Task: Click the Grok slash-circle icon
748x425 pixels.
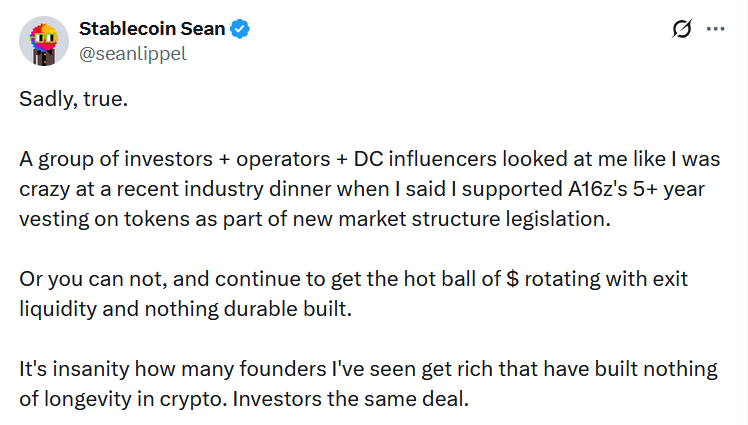Action: [682, 30]
